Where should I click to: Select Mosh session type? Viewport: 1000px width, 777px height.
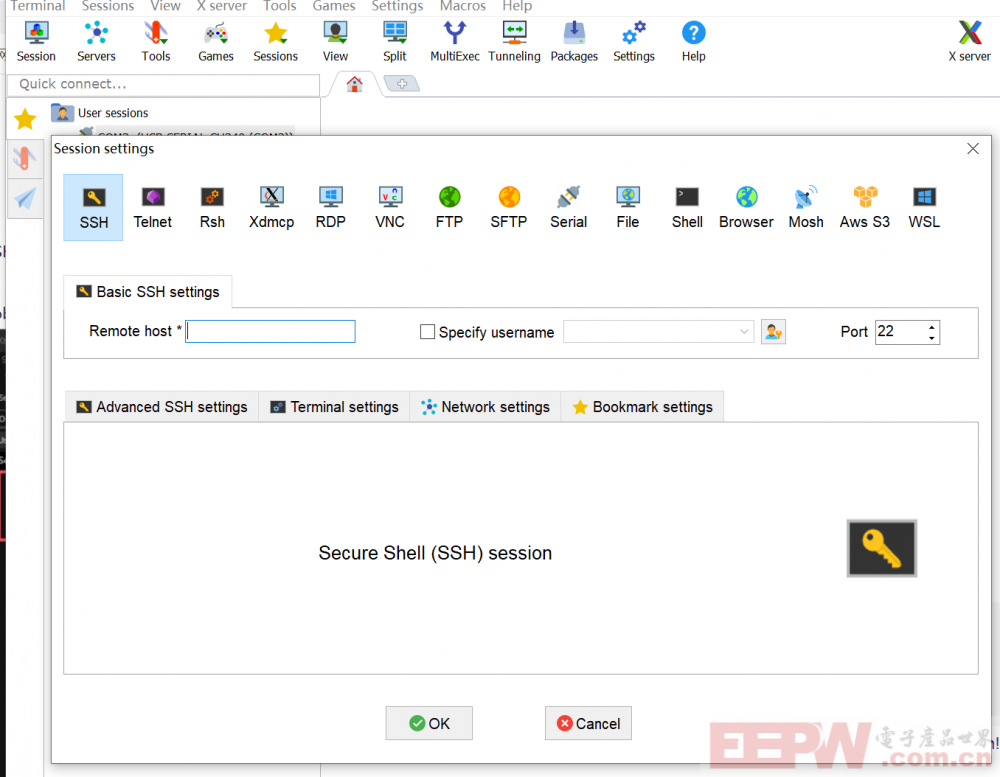[805, 207]
